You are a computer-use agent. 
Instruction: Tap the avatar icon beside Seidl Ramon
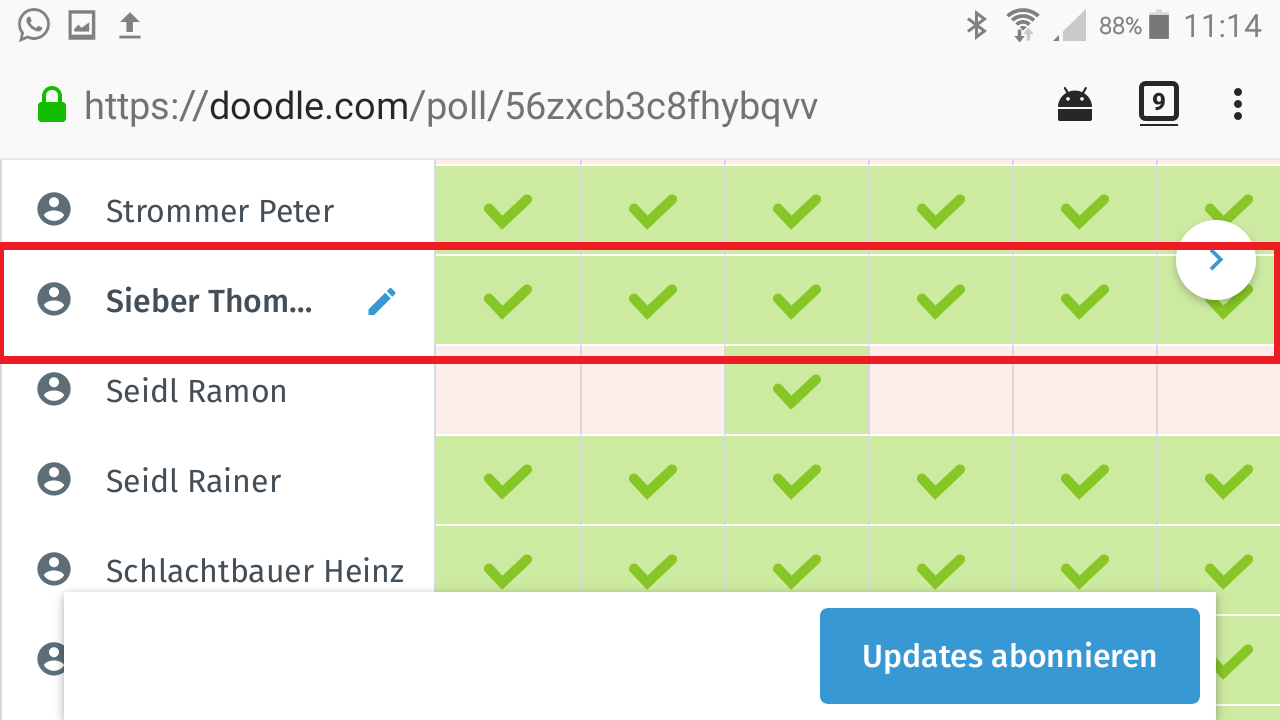(x=54, y=390)
